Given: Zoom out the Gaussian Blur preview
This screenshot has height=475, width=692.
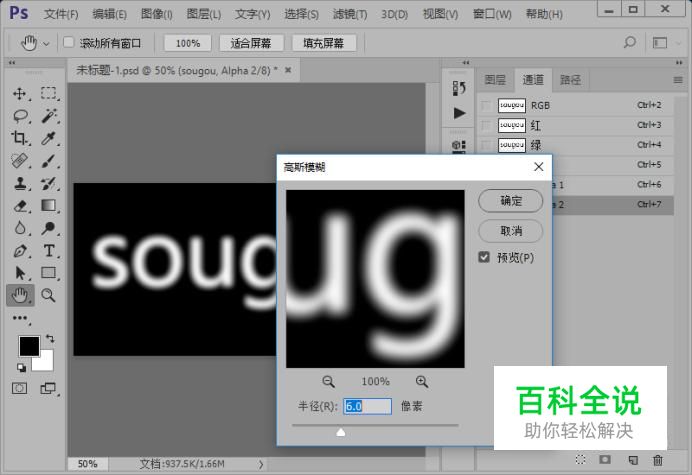Looking at the screenshot, I should (x=328, y=381).
